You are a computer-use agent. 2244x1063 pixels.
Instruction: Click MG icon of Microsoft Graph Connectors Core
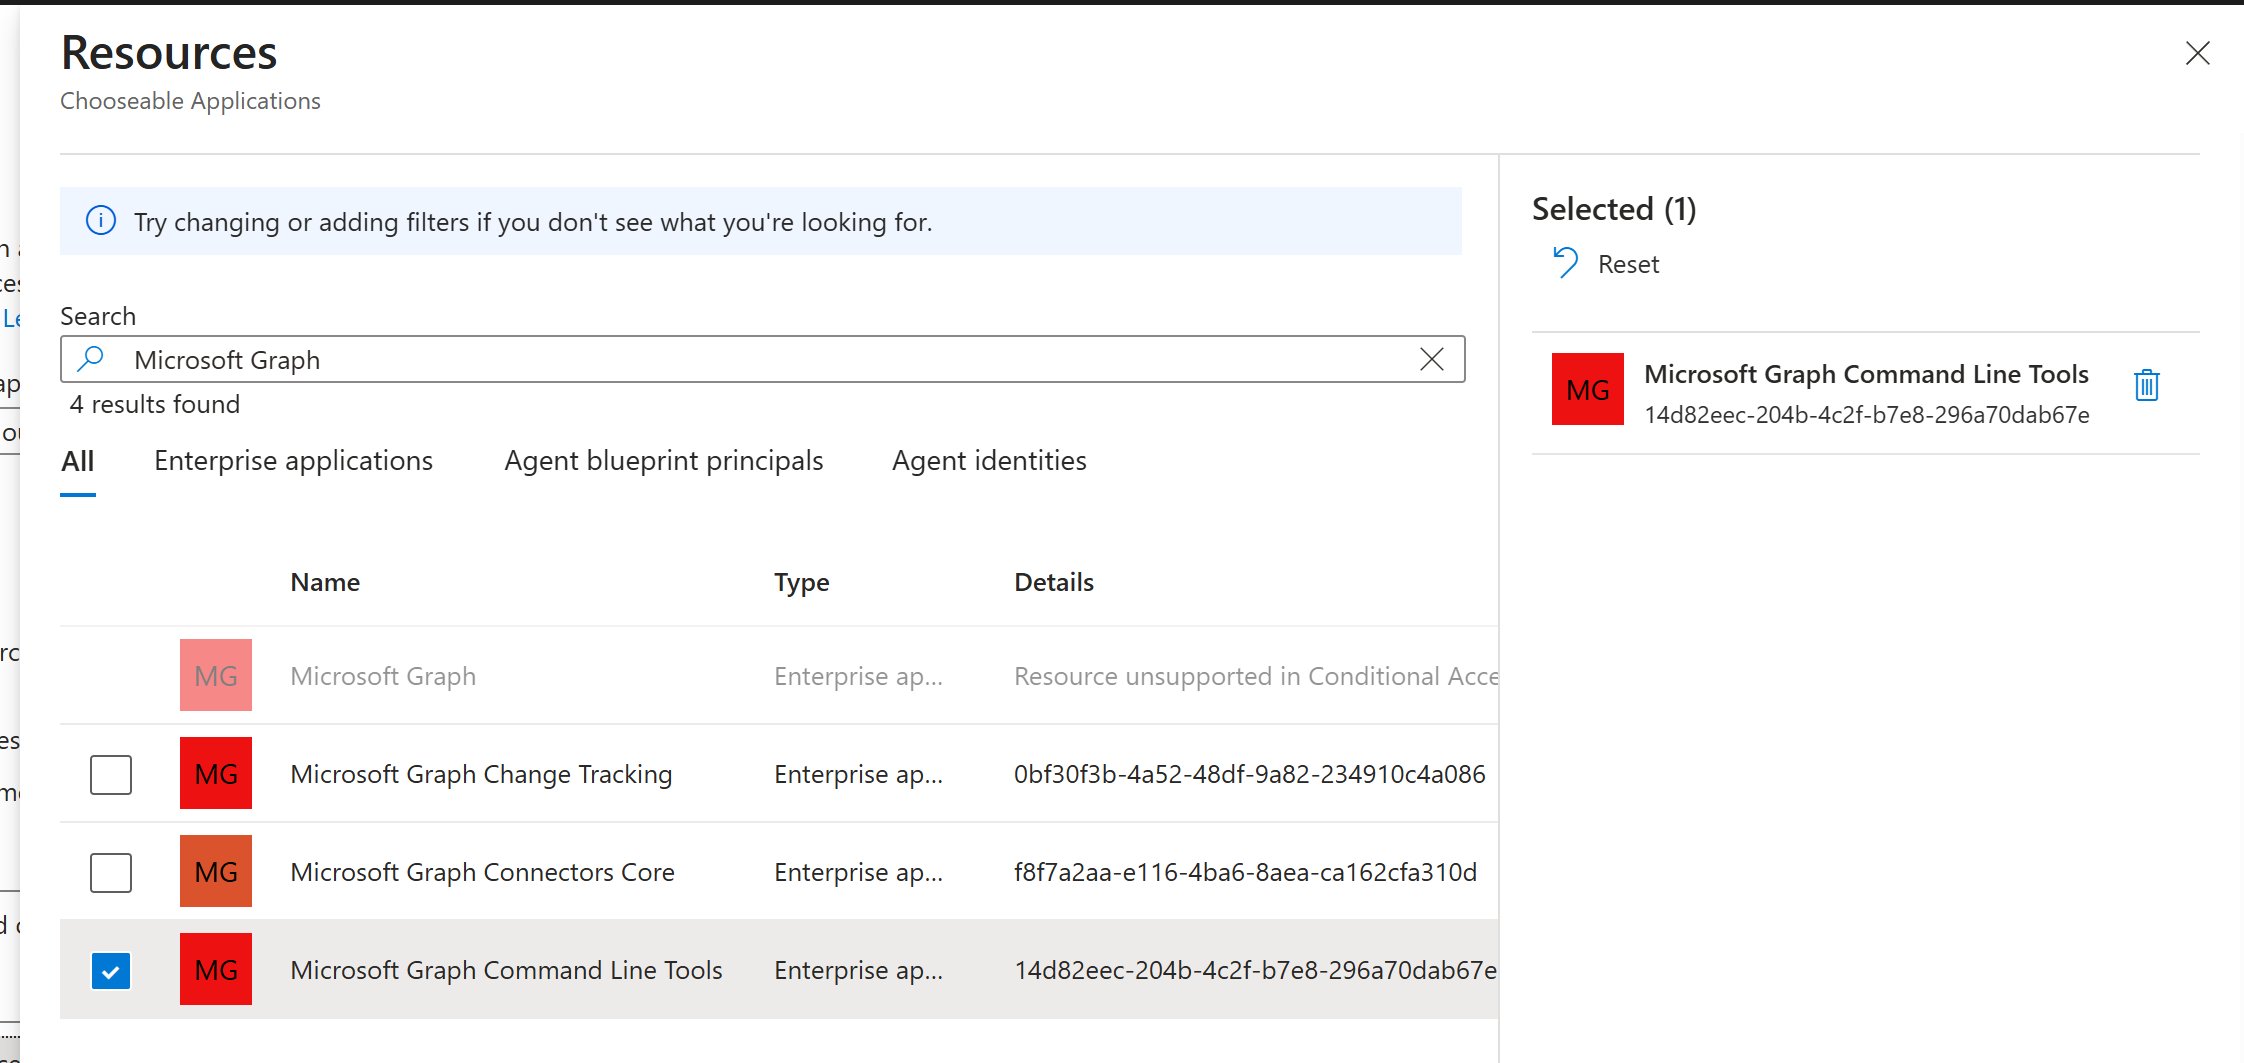click(216, 871)
